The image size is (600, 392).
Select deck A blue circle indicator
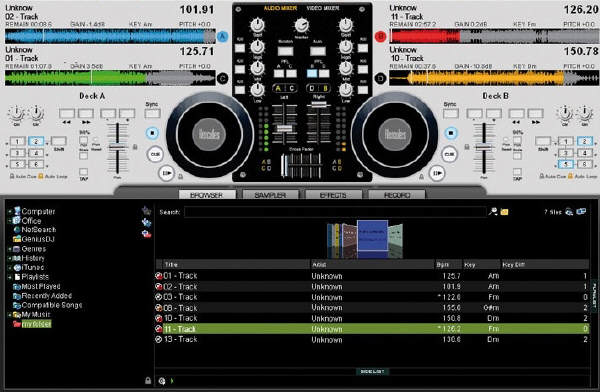(x=222, y=37)
